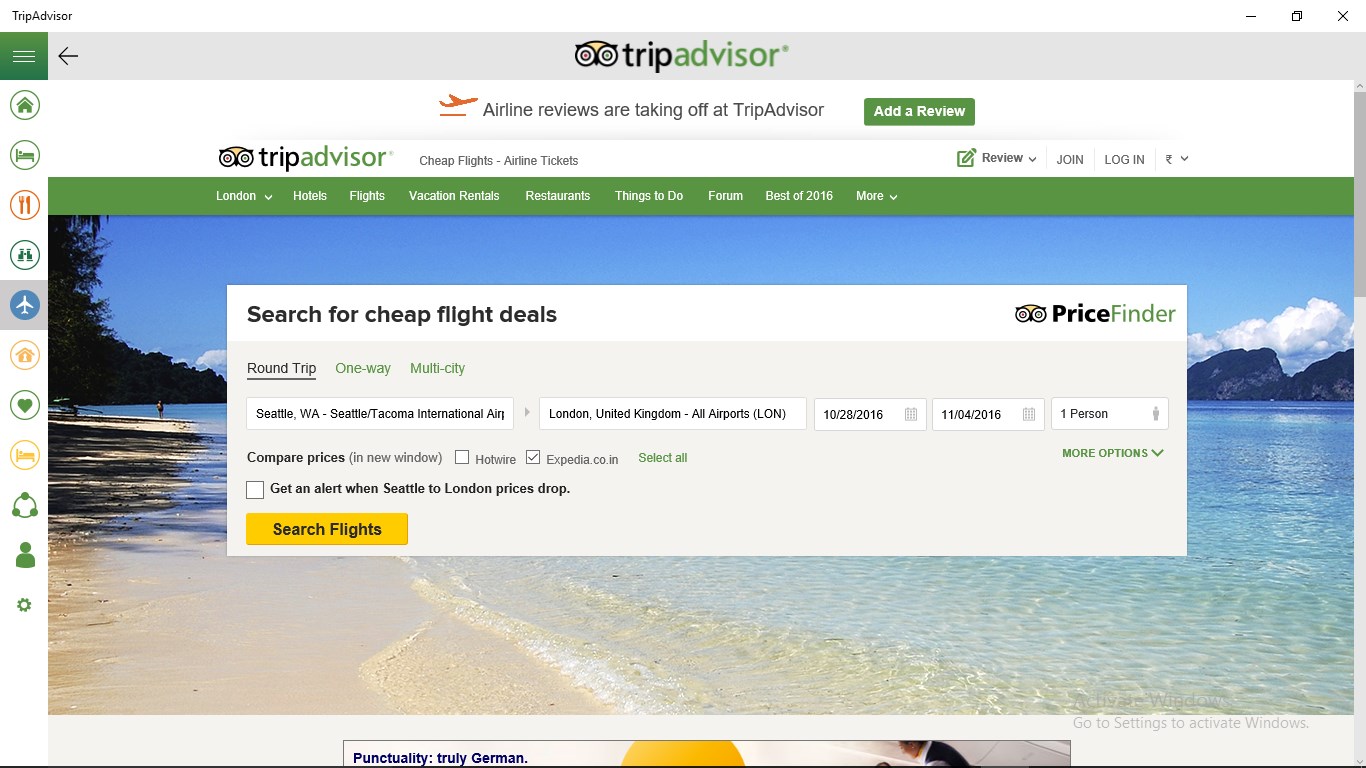1366x768 pixels.
Task: Switch to the One-way tab
Action: click(x=363, y=368)
